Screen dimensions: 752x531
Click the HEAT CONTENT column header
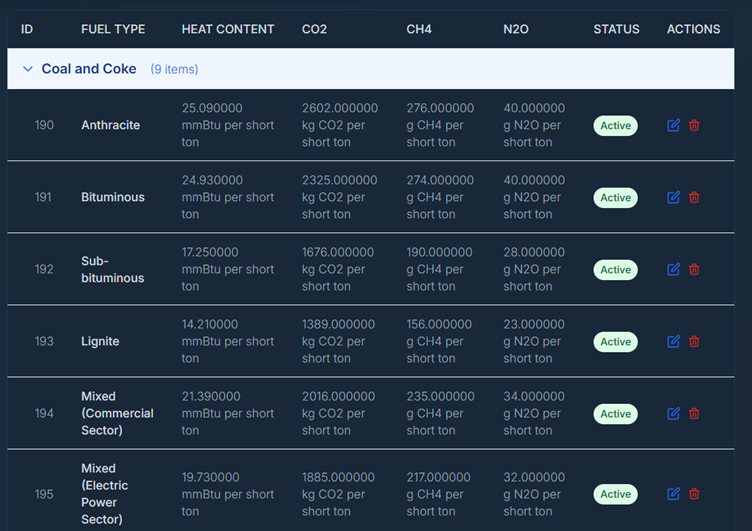tap(228, 29)
